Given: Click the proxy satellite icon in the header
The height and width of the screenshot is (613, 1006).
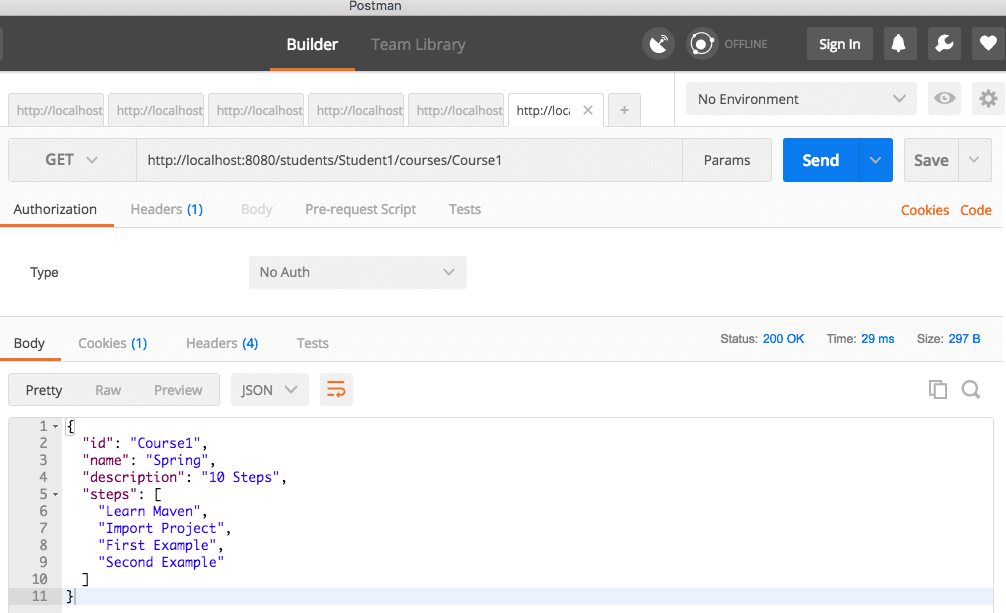Looking at the screenshot, I should (x=658, y=43).
